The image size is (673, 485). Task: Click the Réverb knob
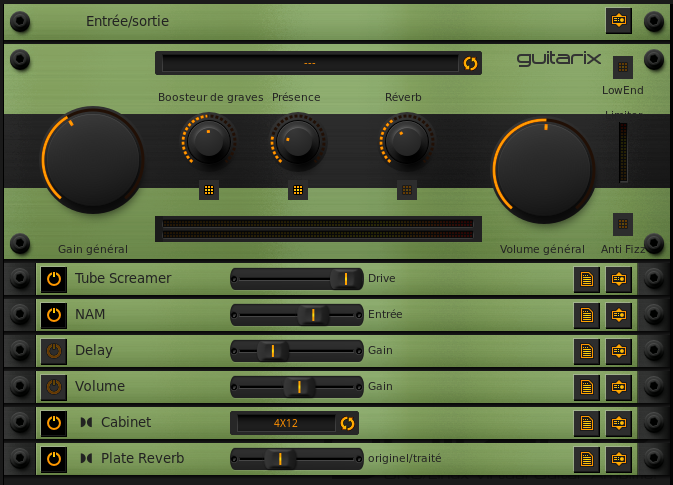coord(407,140)
